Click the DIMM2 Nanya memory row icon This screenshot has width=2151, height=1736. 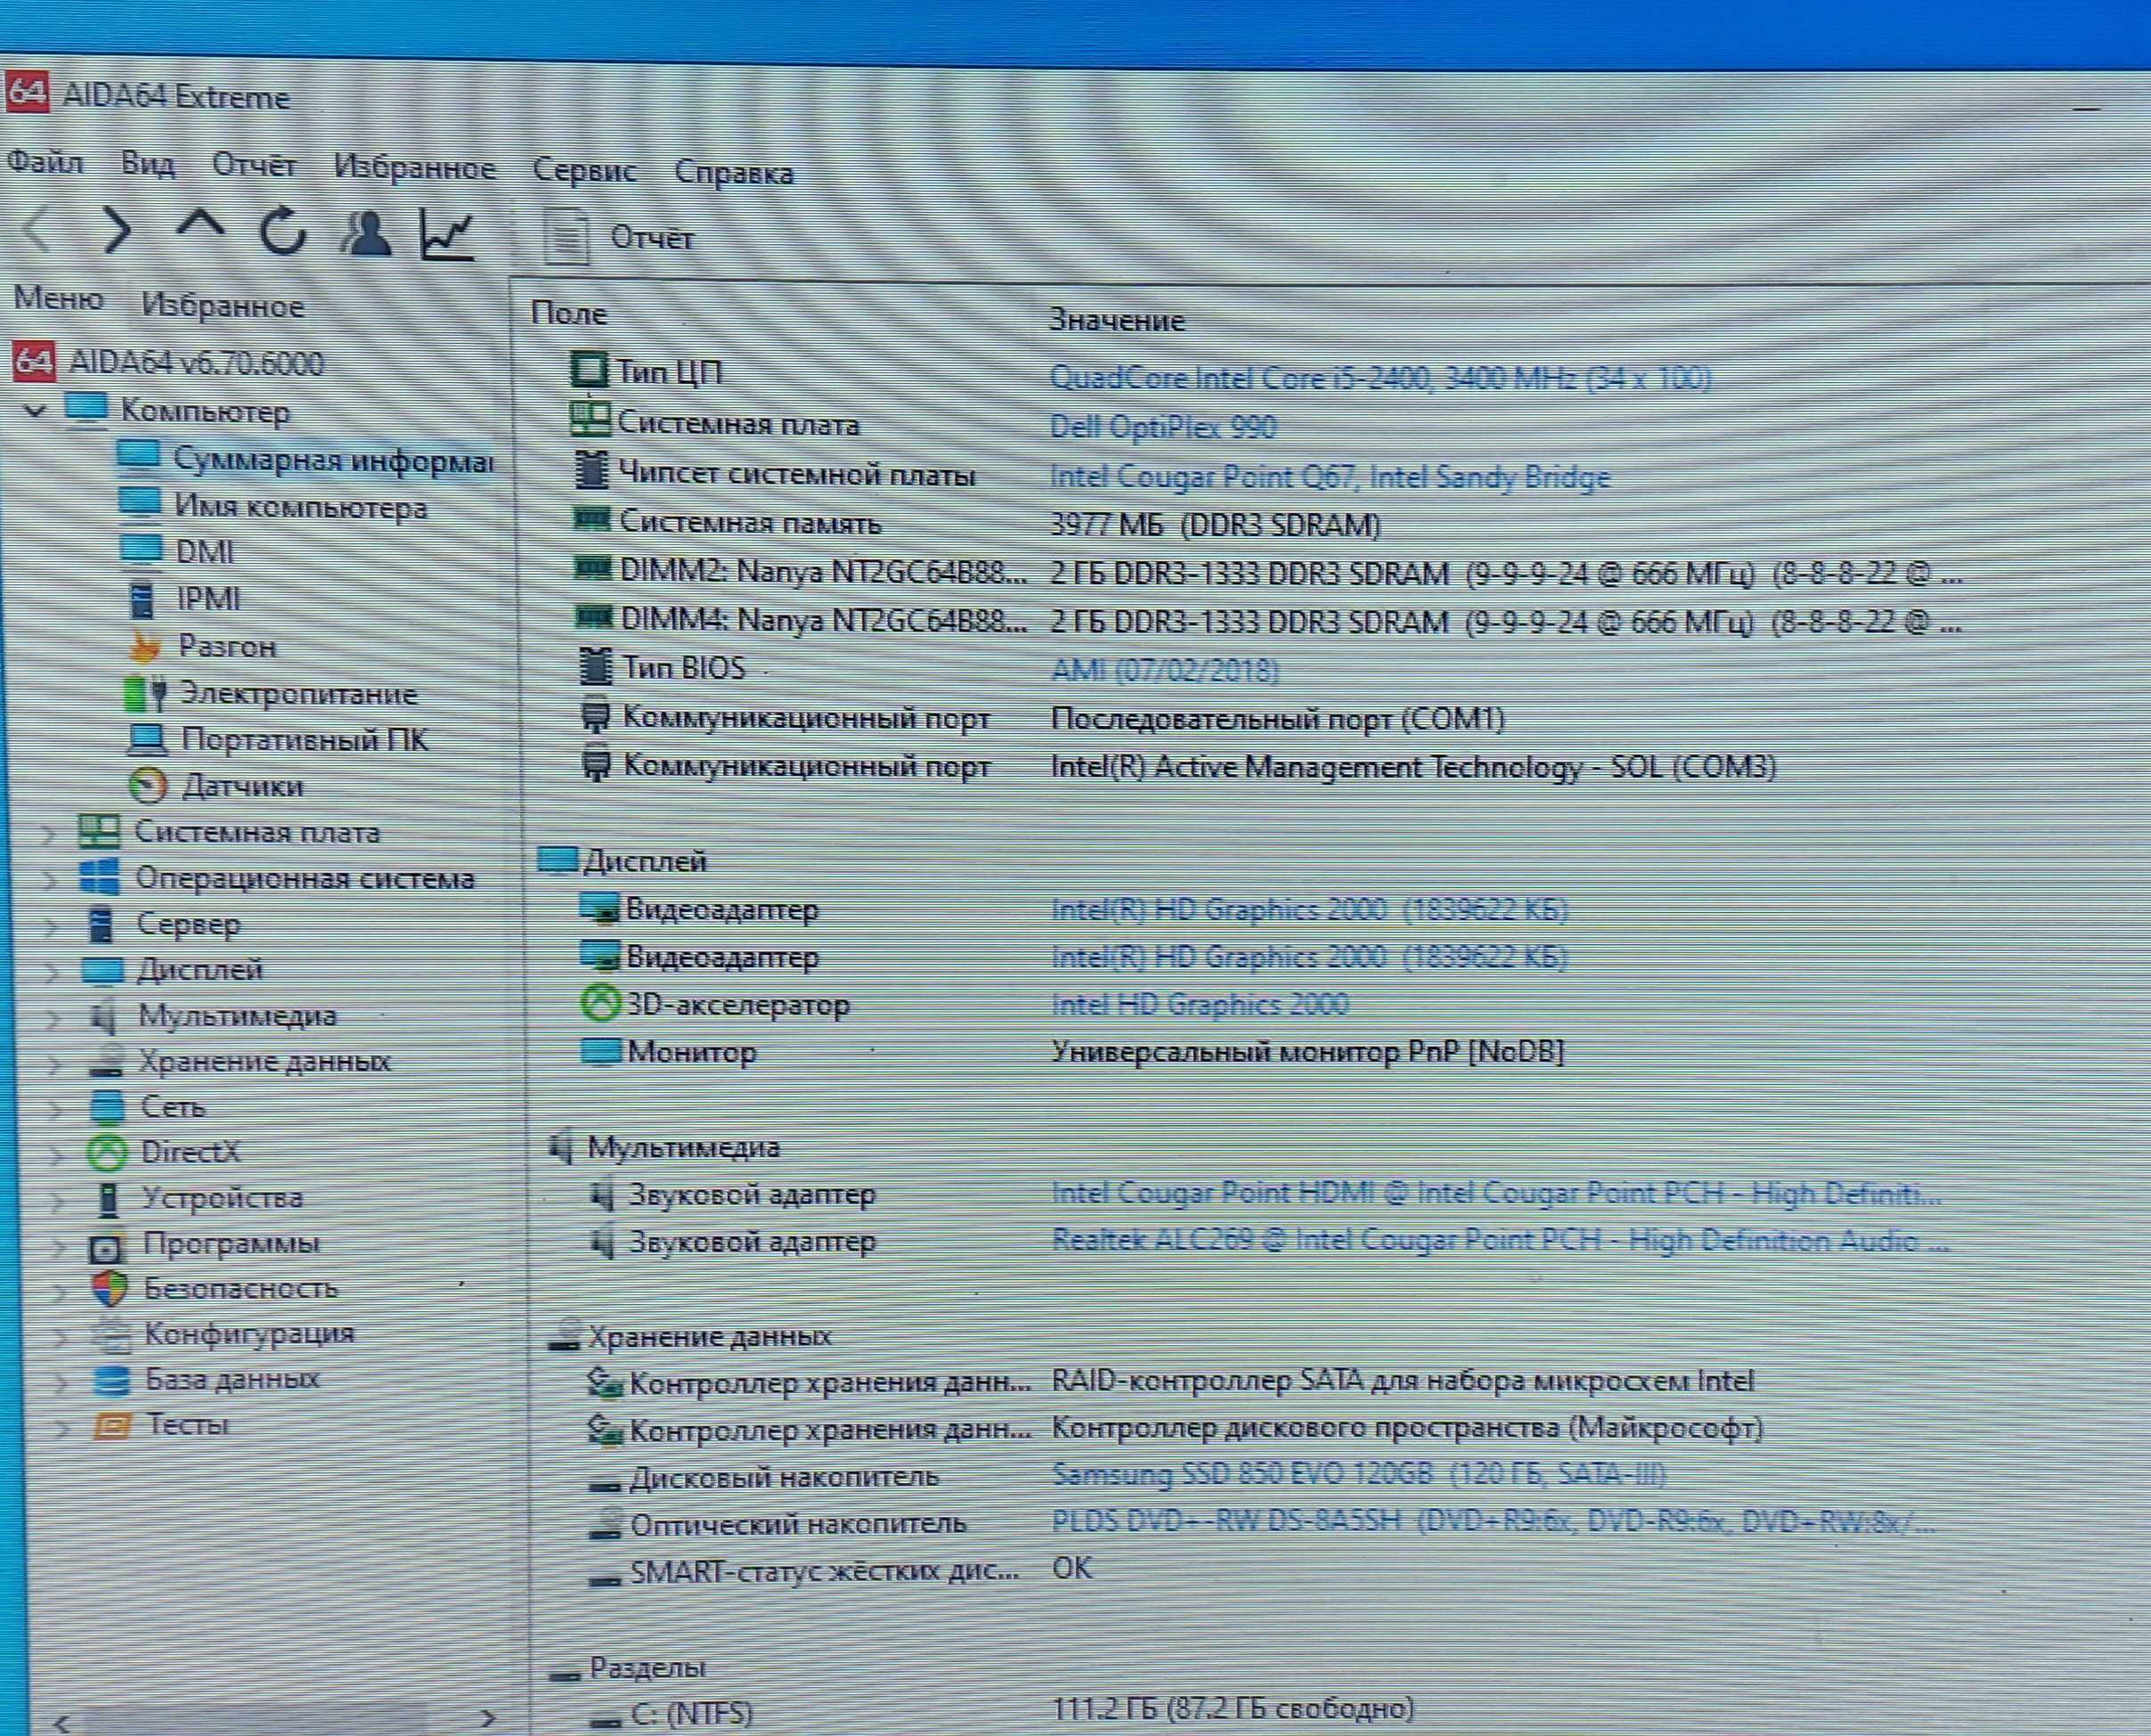click(x=592, y=568)
